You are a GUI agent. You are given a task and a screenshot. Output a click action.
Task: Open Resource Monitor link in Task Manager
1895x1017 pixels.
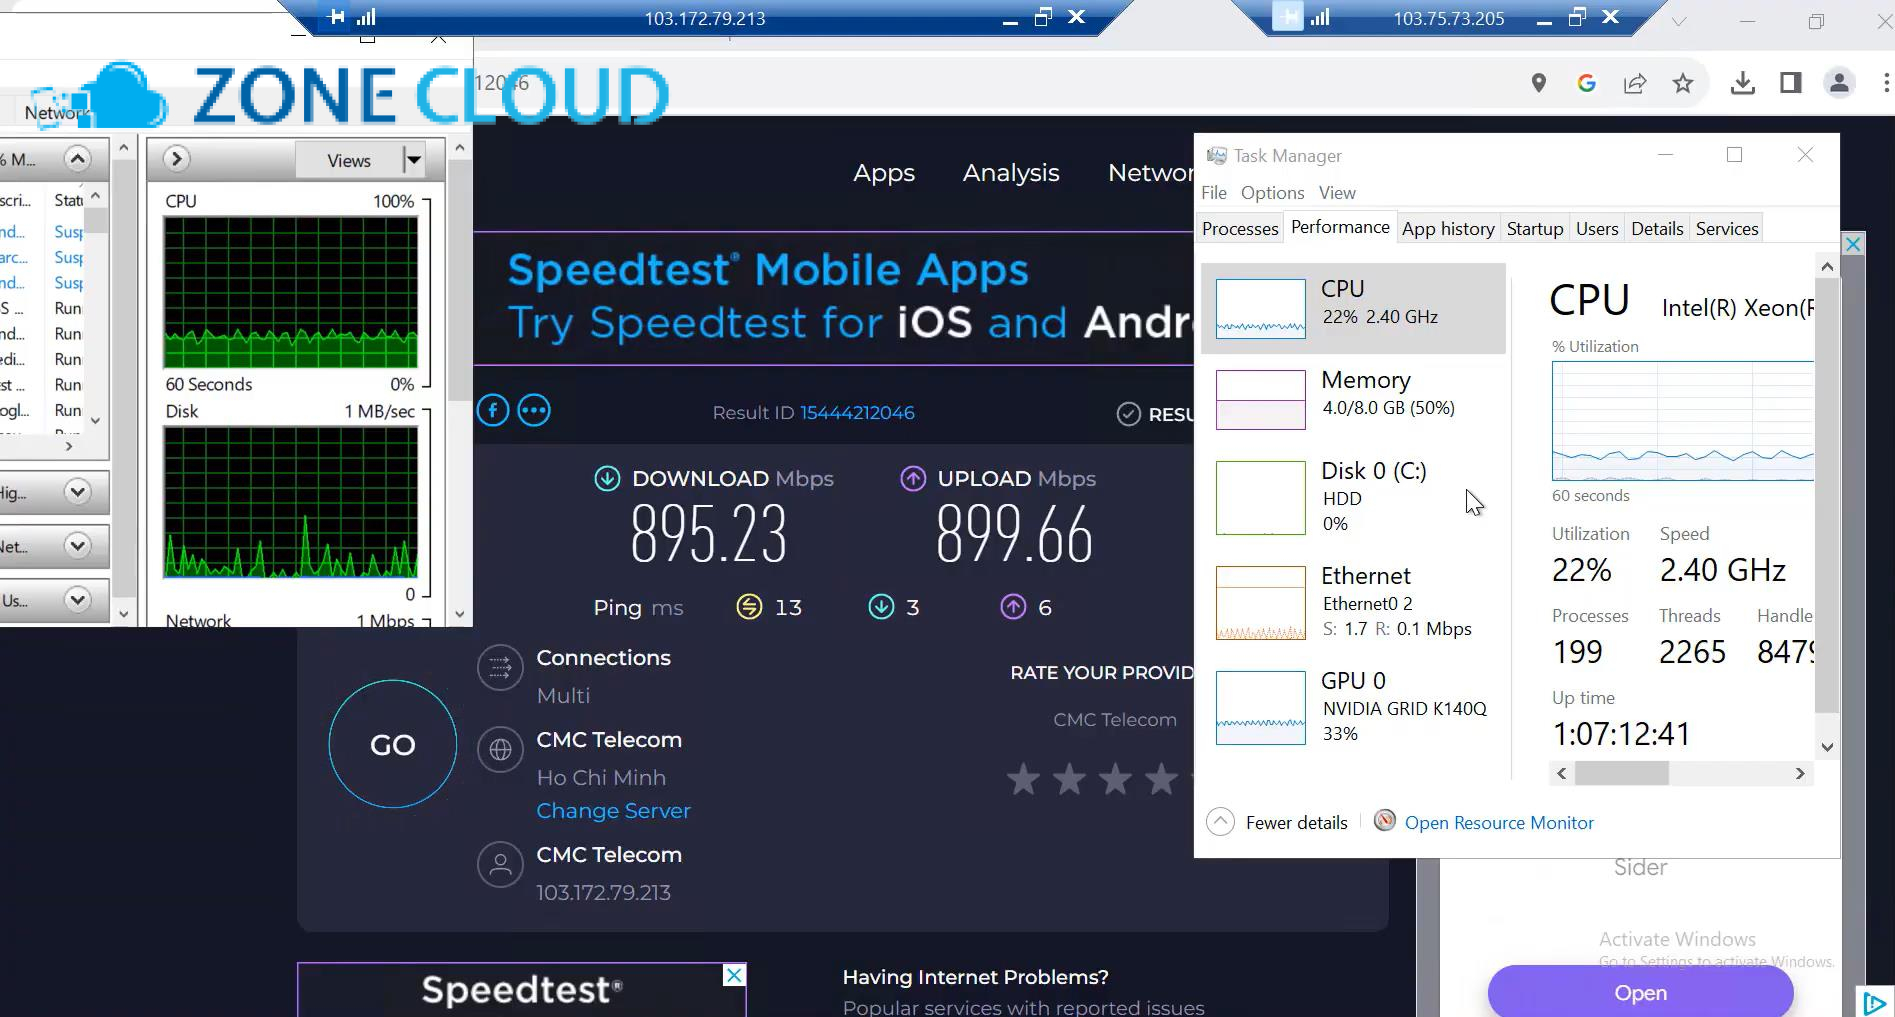point(1498,823)
